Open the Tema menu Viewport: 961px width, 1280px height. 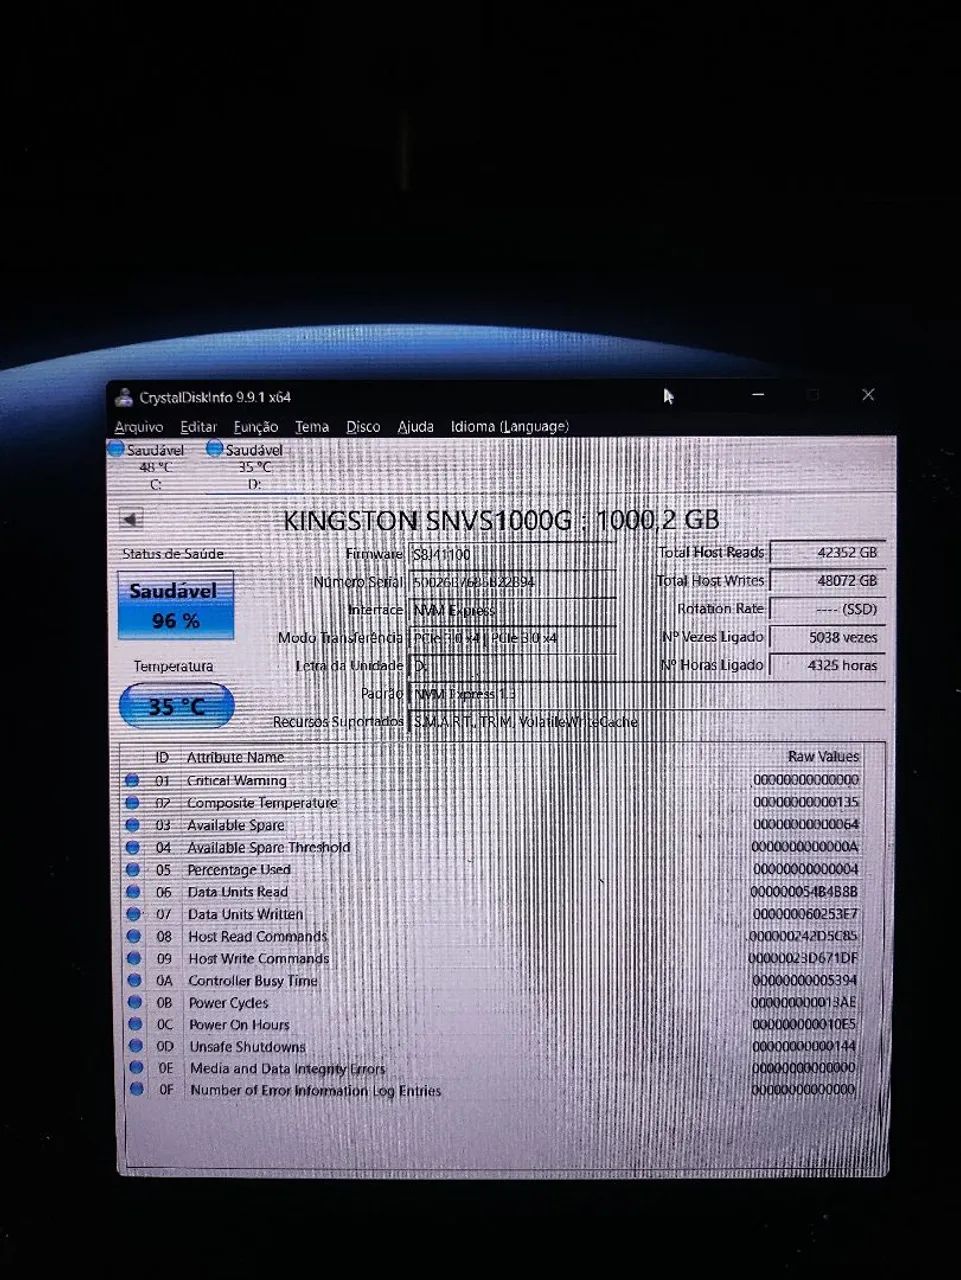pyautogui.click(x=311, y=427)
